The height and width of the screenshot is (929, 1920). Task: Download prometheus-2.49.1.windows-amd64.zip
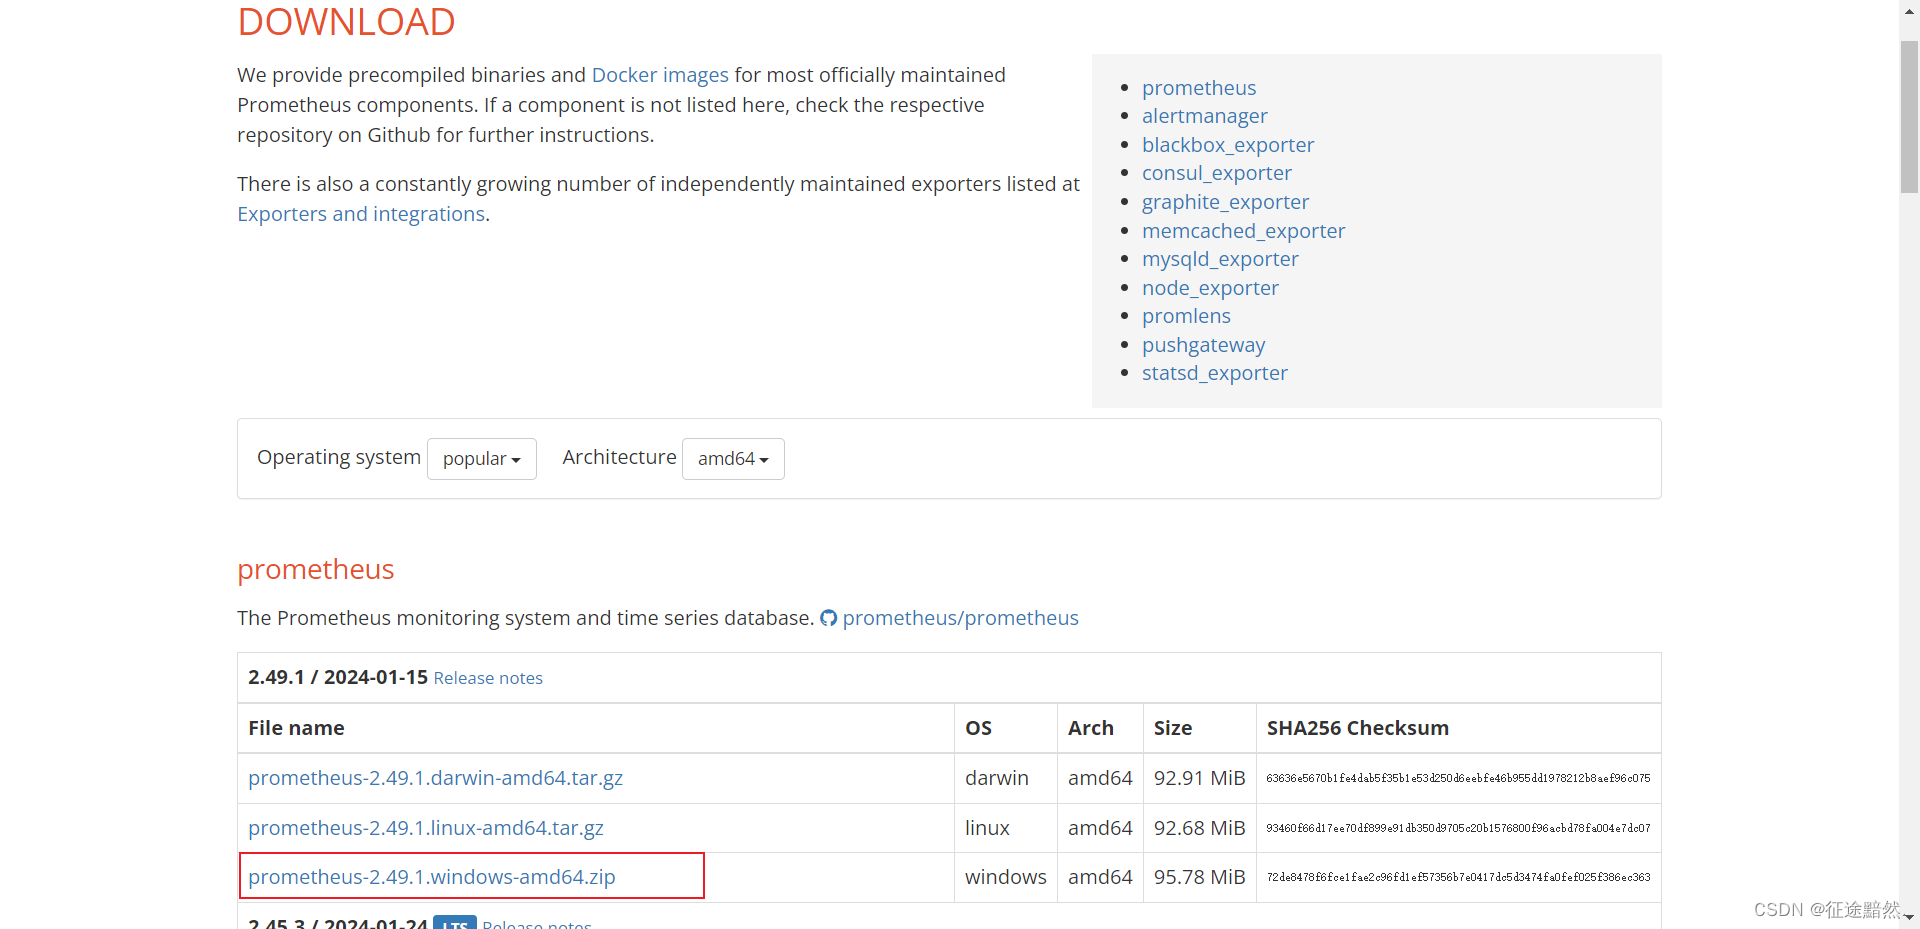tap(431, 877)
